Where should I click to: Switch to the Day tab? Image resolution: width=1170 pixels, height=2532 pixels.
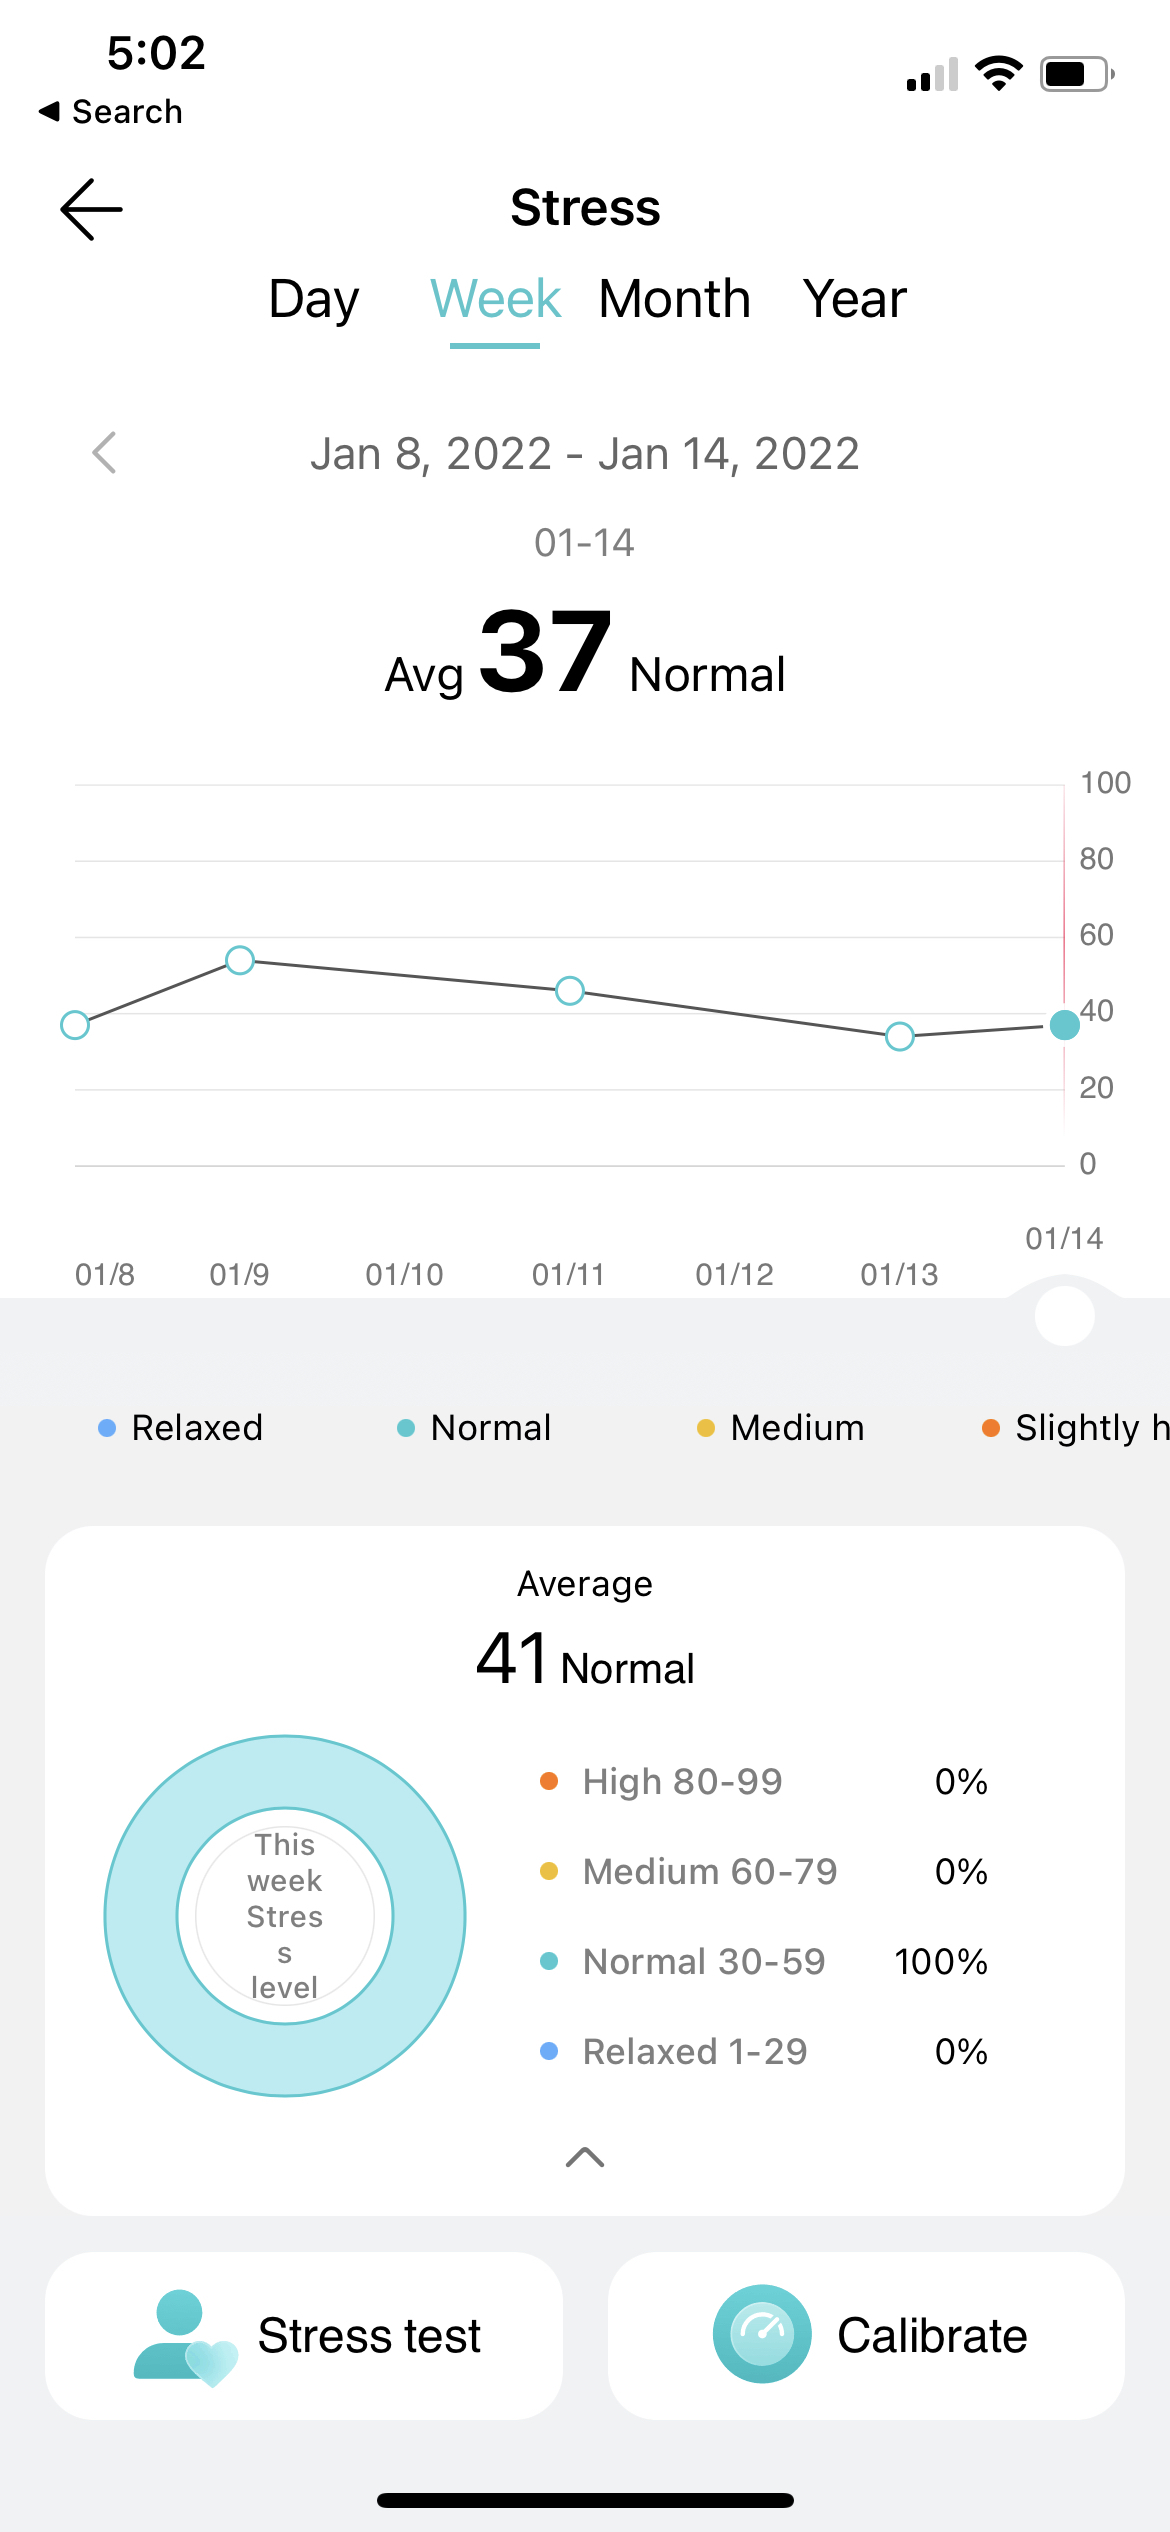[314, 299]
